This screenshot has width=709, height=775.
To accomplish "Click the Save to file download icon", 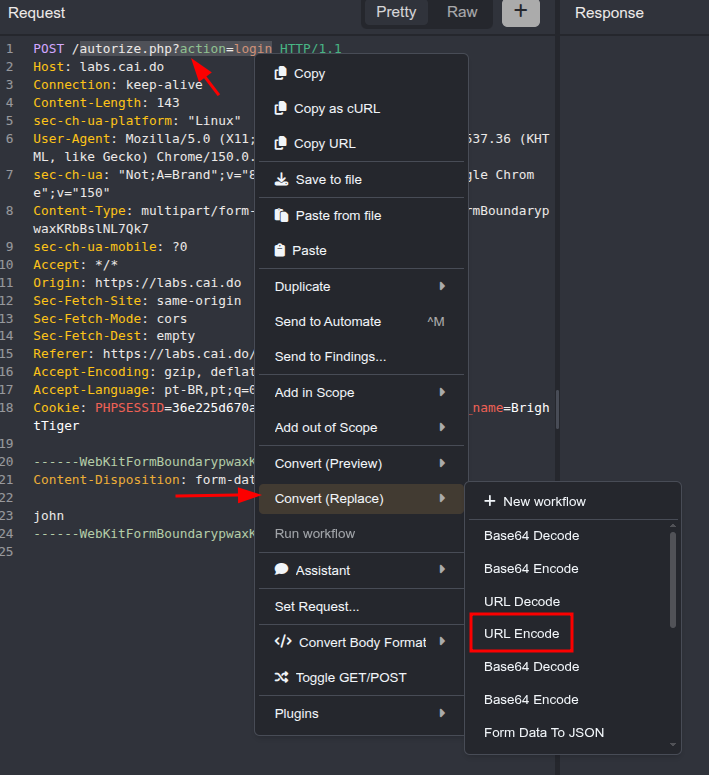I will pos(281,179).
